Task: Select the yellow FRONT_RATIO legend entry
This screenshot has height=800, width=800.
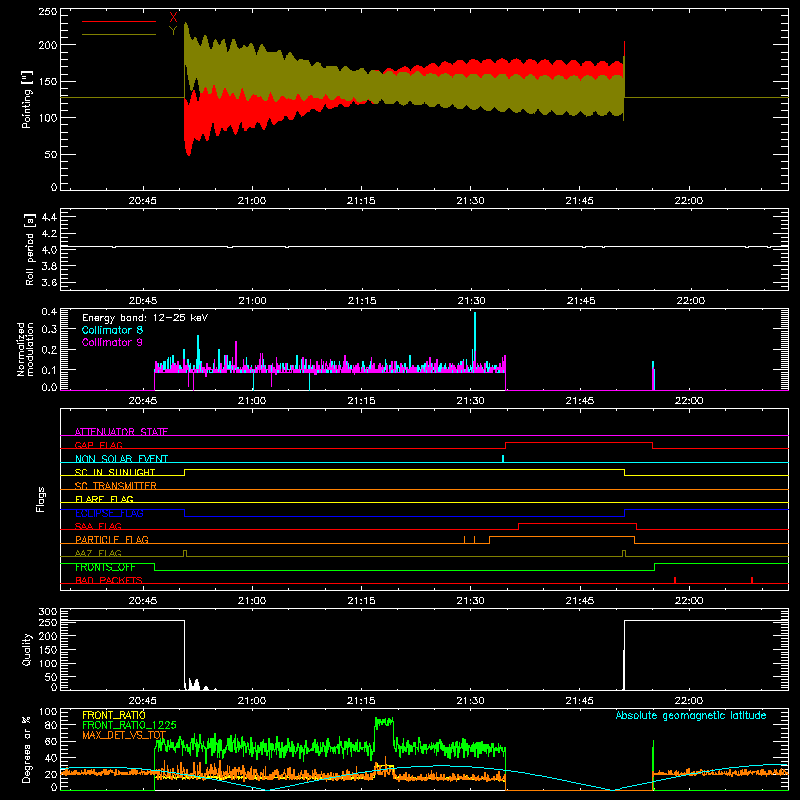Action: point(114,715)
